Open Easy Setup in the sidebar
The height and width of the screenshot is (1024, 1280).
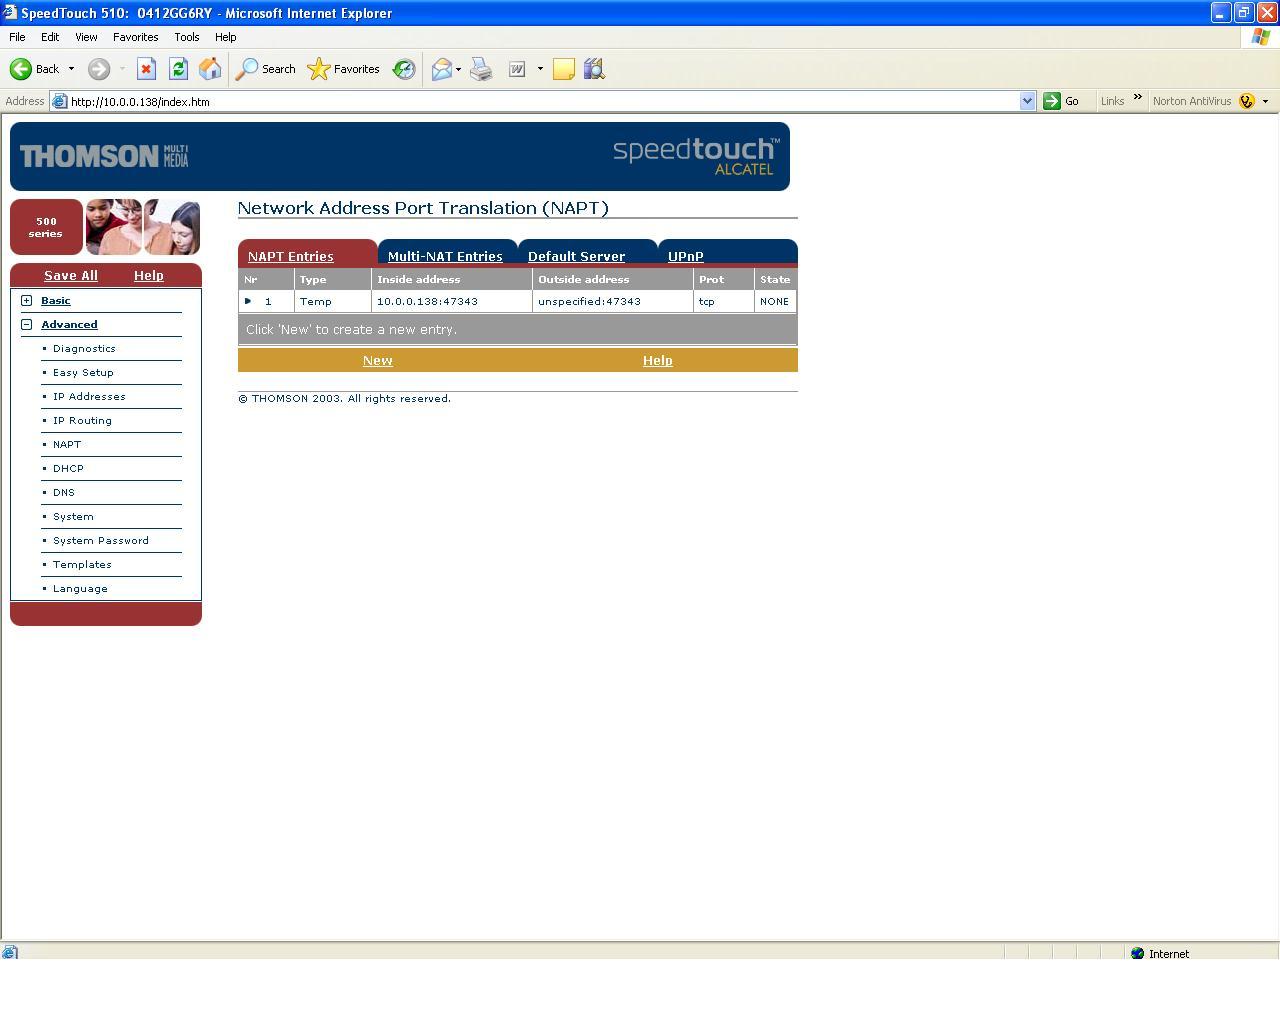(83, 372)
